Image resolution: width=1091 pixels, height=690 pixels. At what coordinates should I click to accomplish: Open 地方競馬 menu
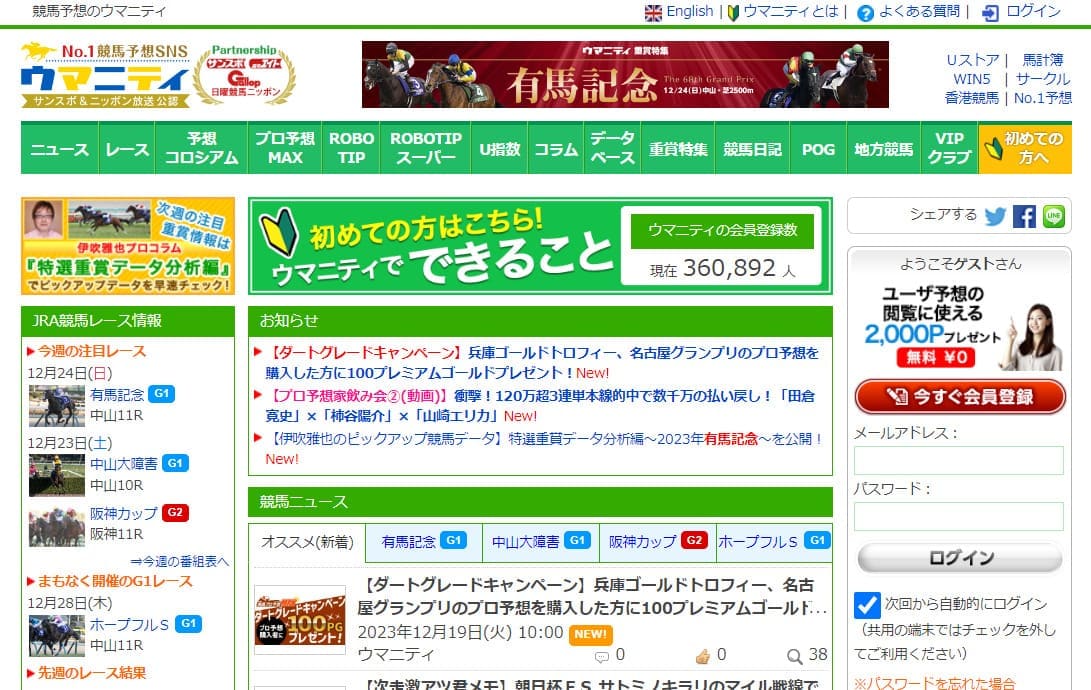tap(884, 148)
